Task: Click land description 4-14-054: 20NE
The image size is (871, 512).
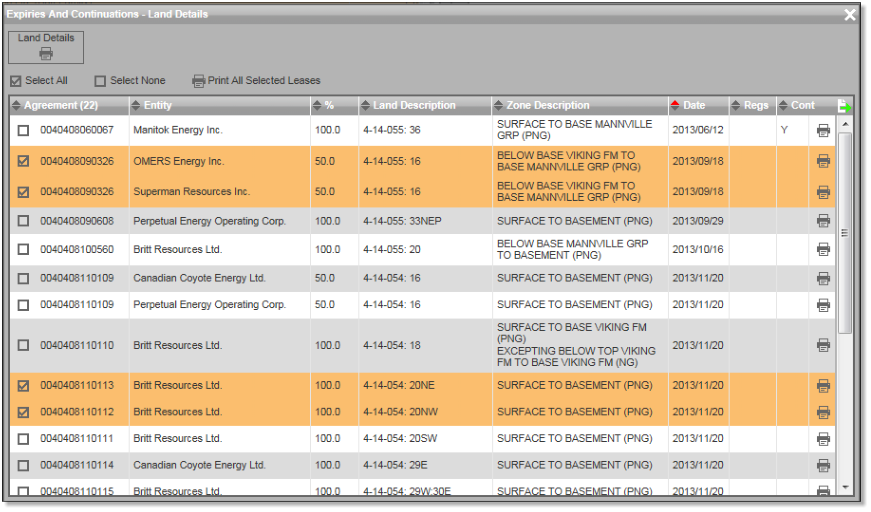Action: pyautogui.click(x=399, y=385)
